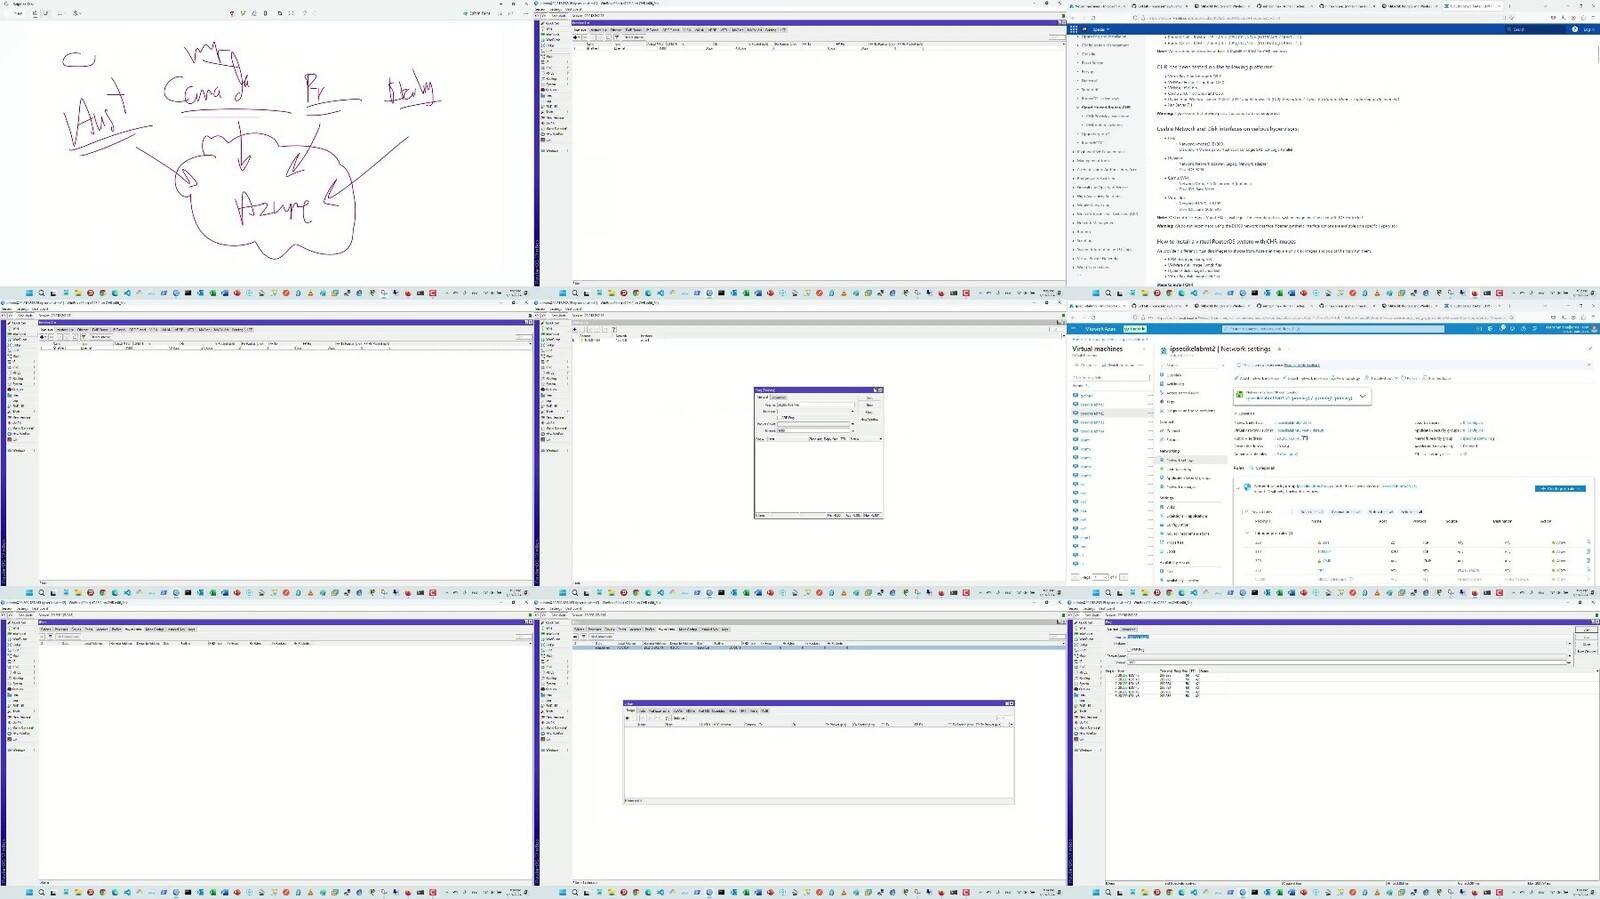The width and height of the screenshot is (1600, 899).
Task: Click the blue Create port rule button in Azure
Action: (x=1560, y=488)
